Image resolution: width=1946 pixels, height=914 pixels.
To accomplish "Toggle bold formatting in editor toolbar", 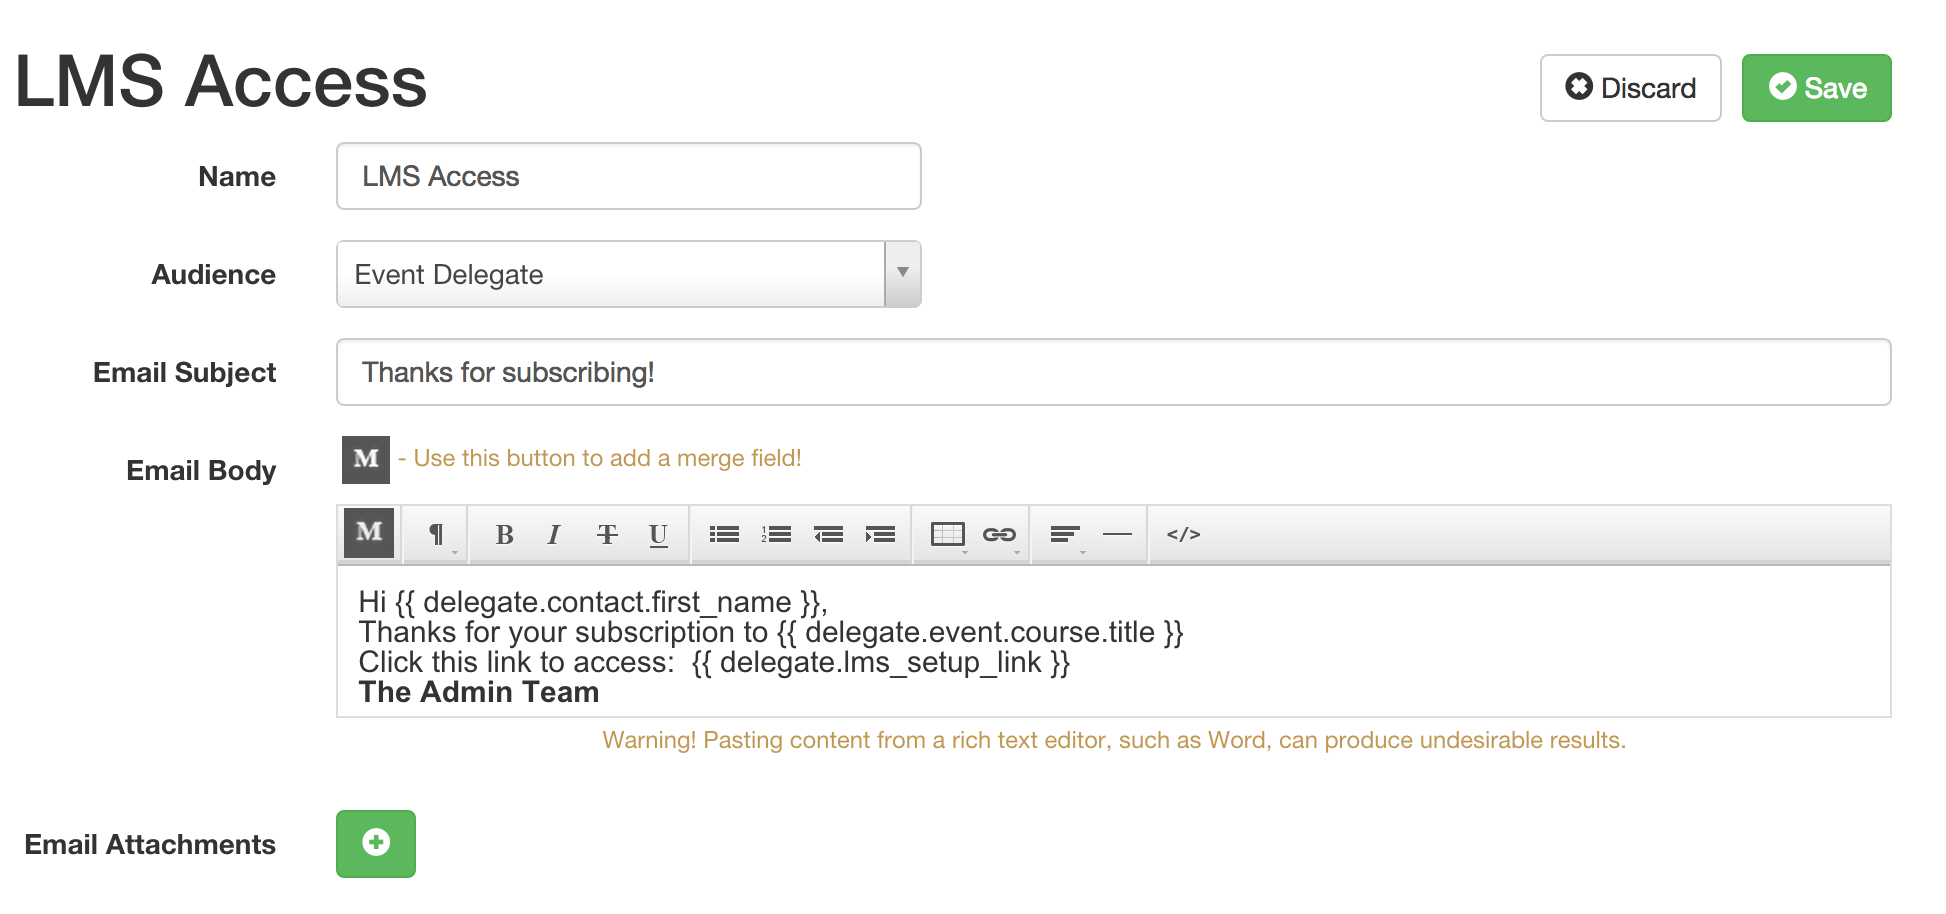I will [x=504, y=535].
